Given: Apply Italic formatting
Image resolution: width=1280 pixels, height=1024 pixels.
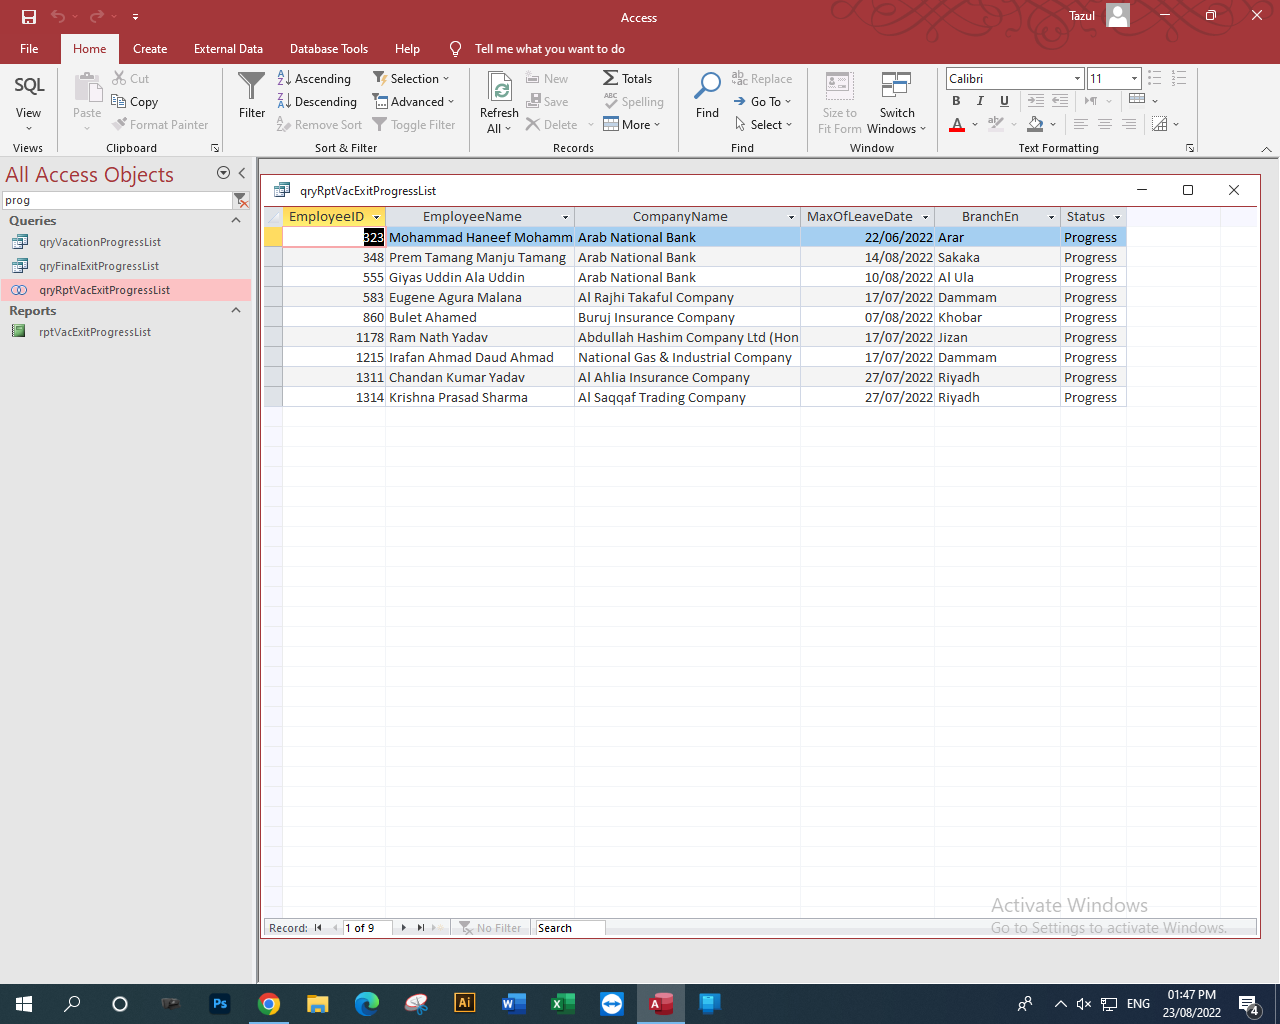Looking at the screenshot, I should 980,101.
